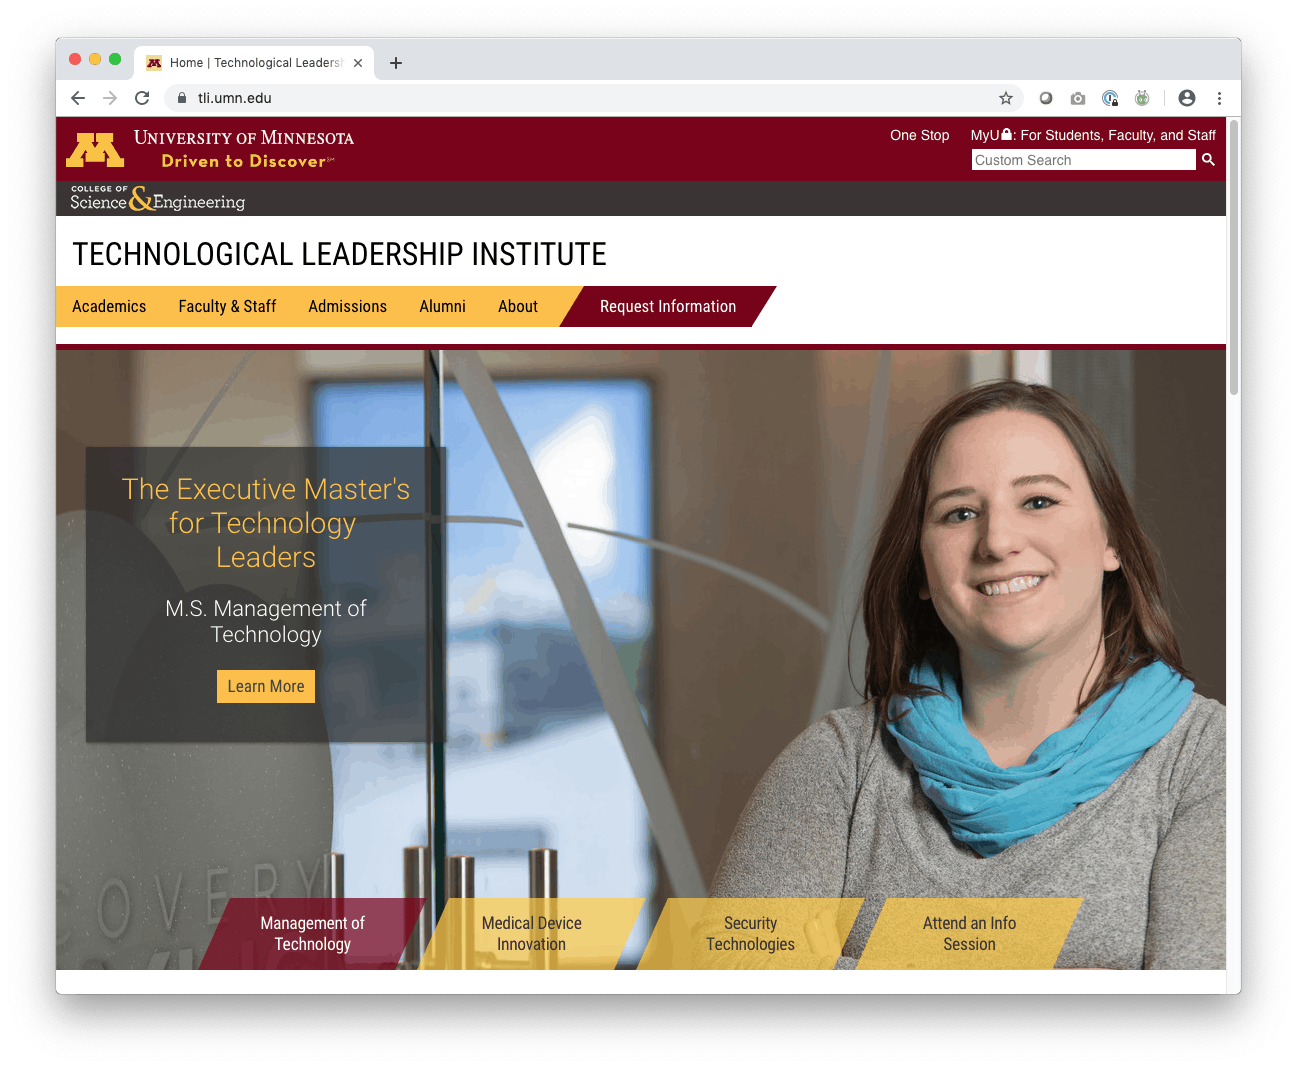Select the Admissions navigation item

tap(347, 306)
